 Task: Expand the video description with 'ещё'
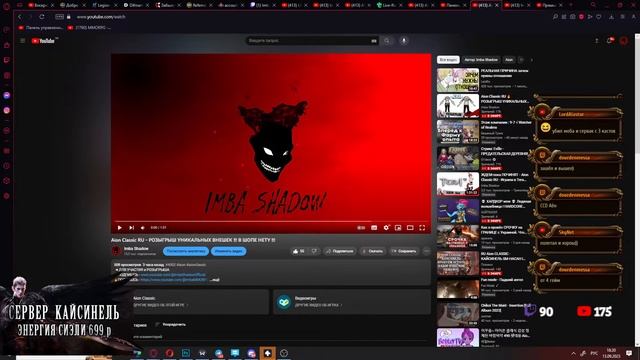pyautogui.click(x=216, y=280)
